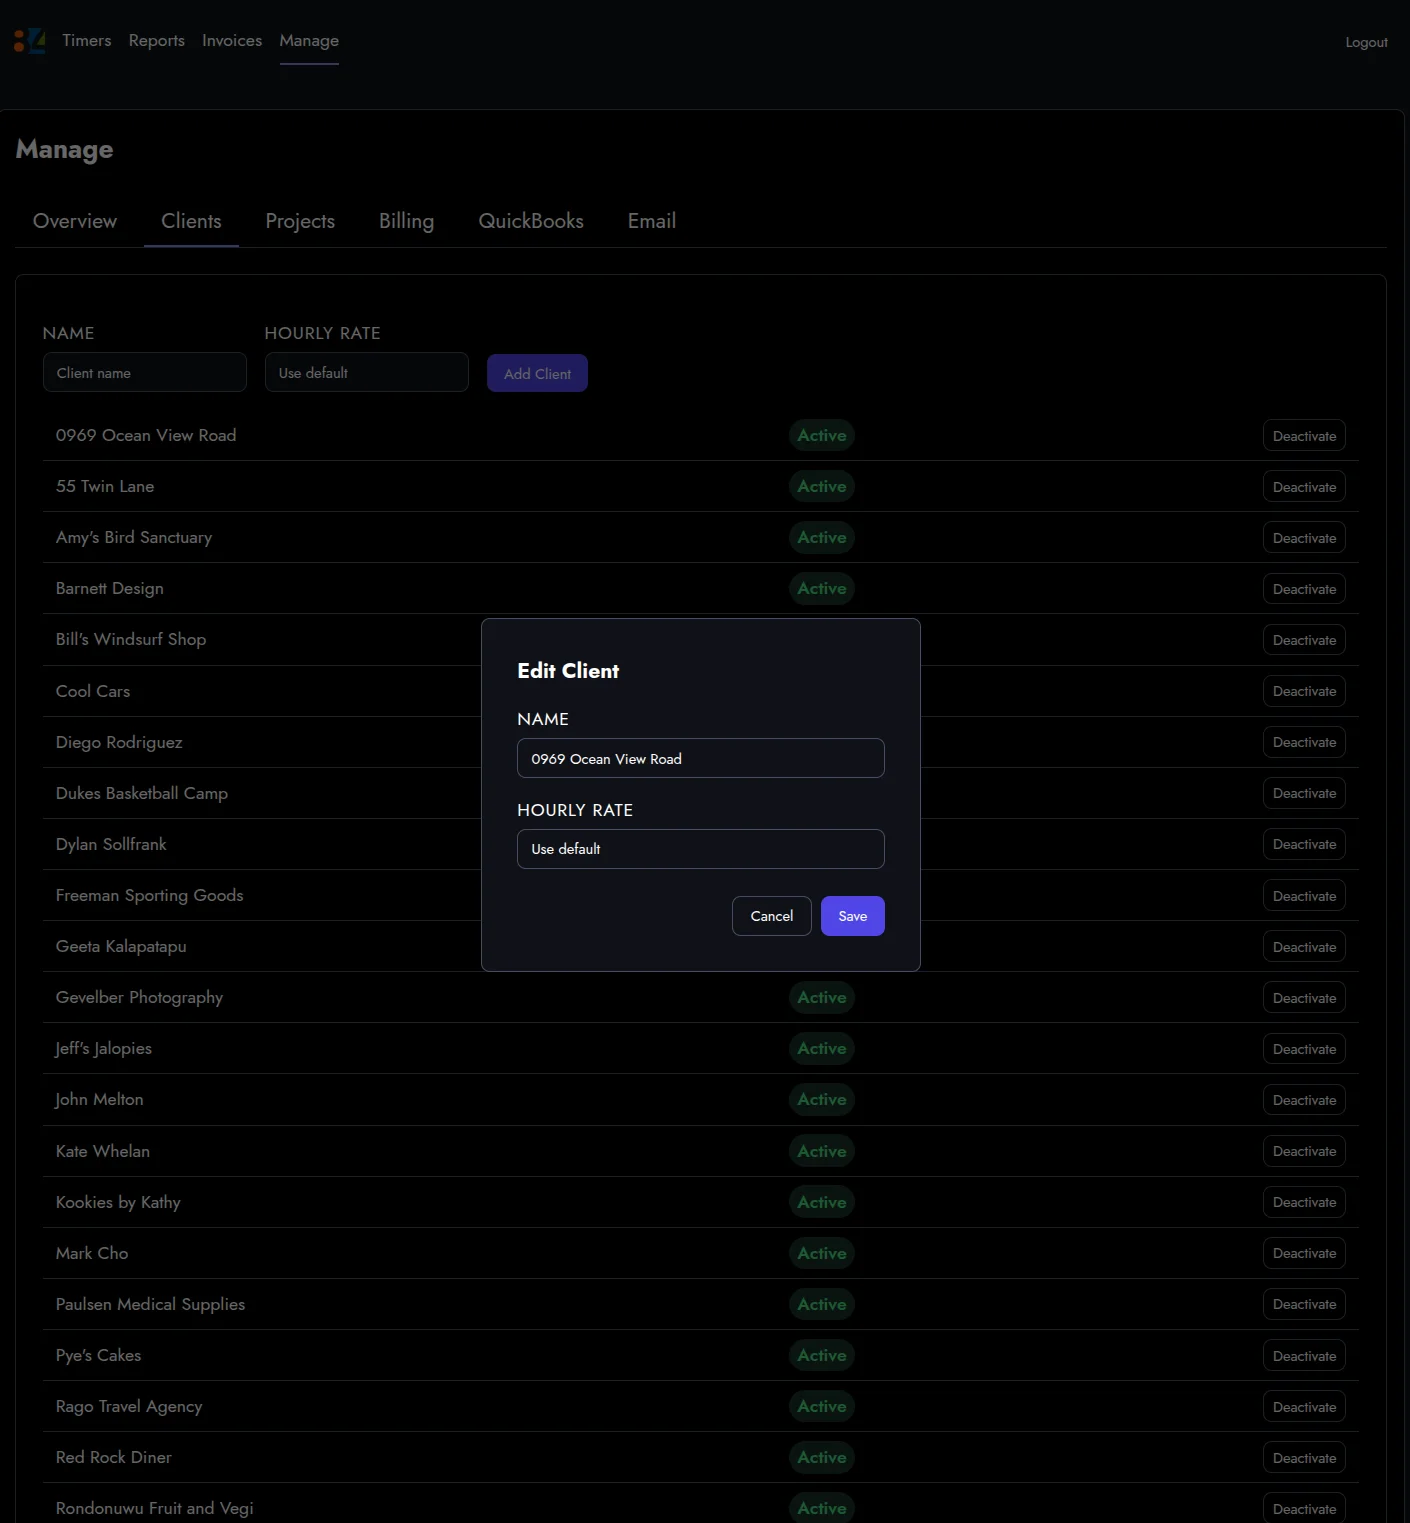Open the Invoices section
1410x1523 pixels.
tap(232, 41)
